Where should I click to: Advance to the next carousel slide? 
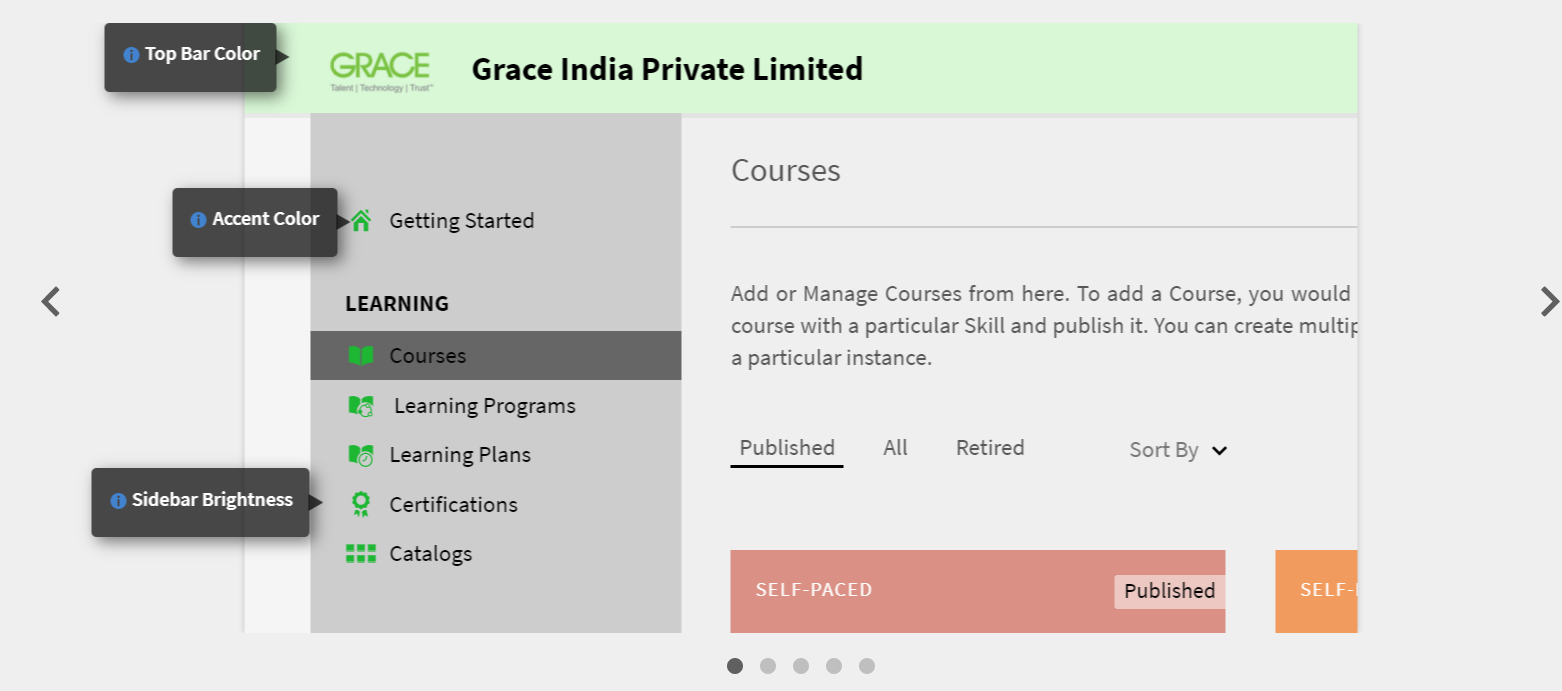click(1549, 301)
